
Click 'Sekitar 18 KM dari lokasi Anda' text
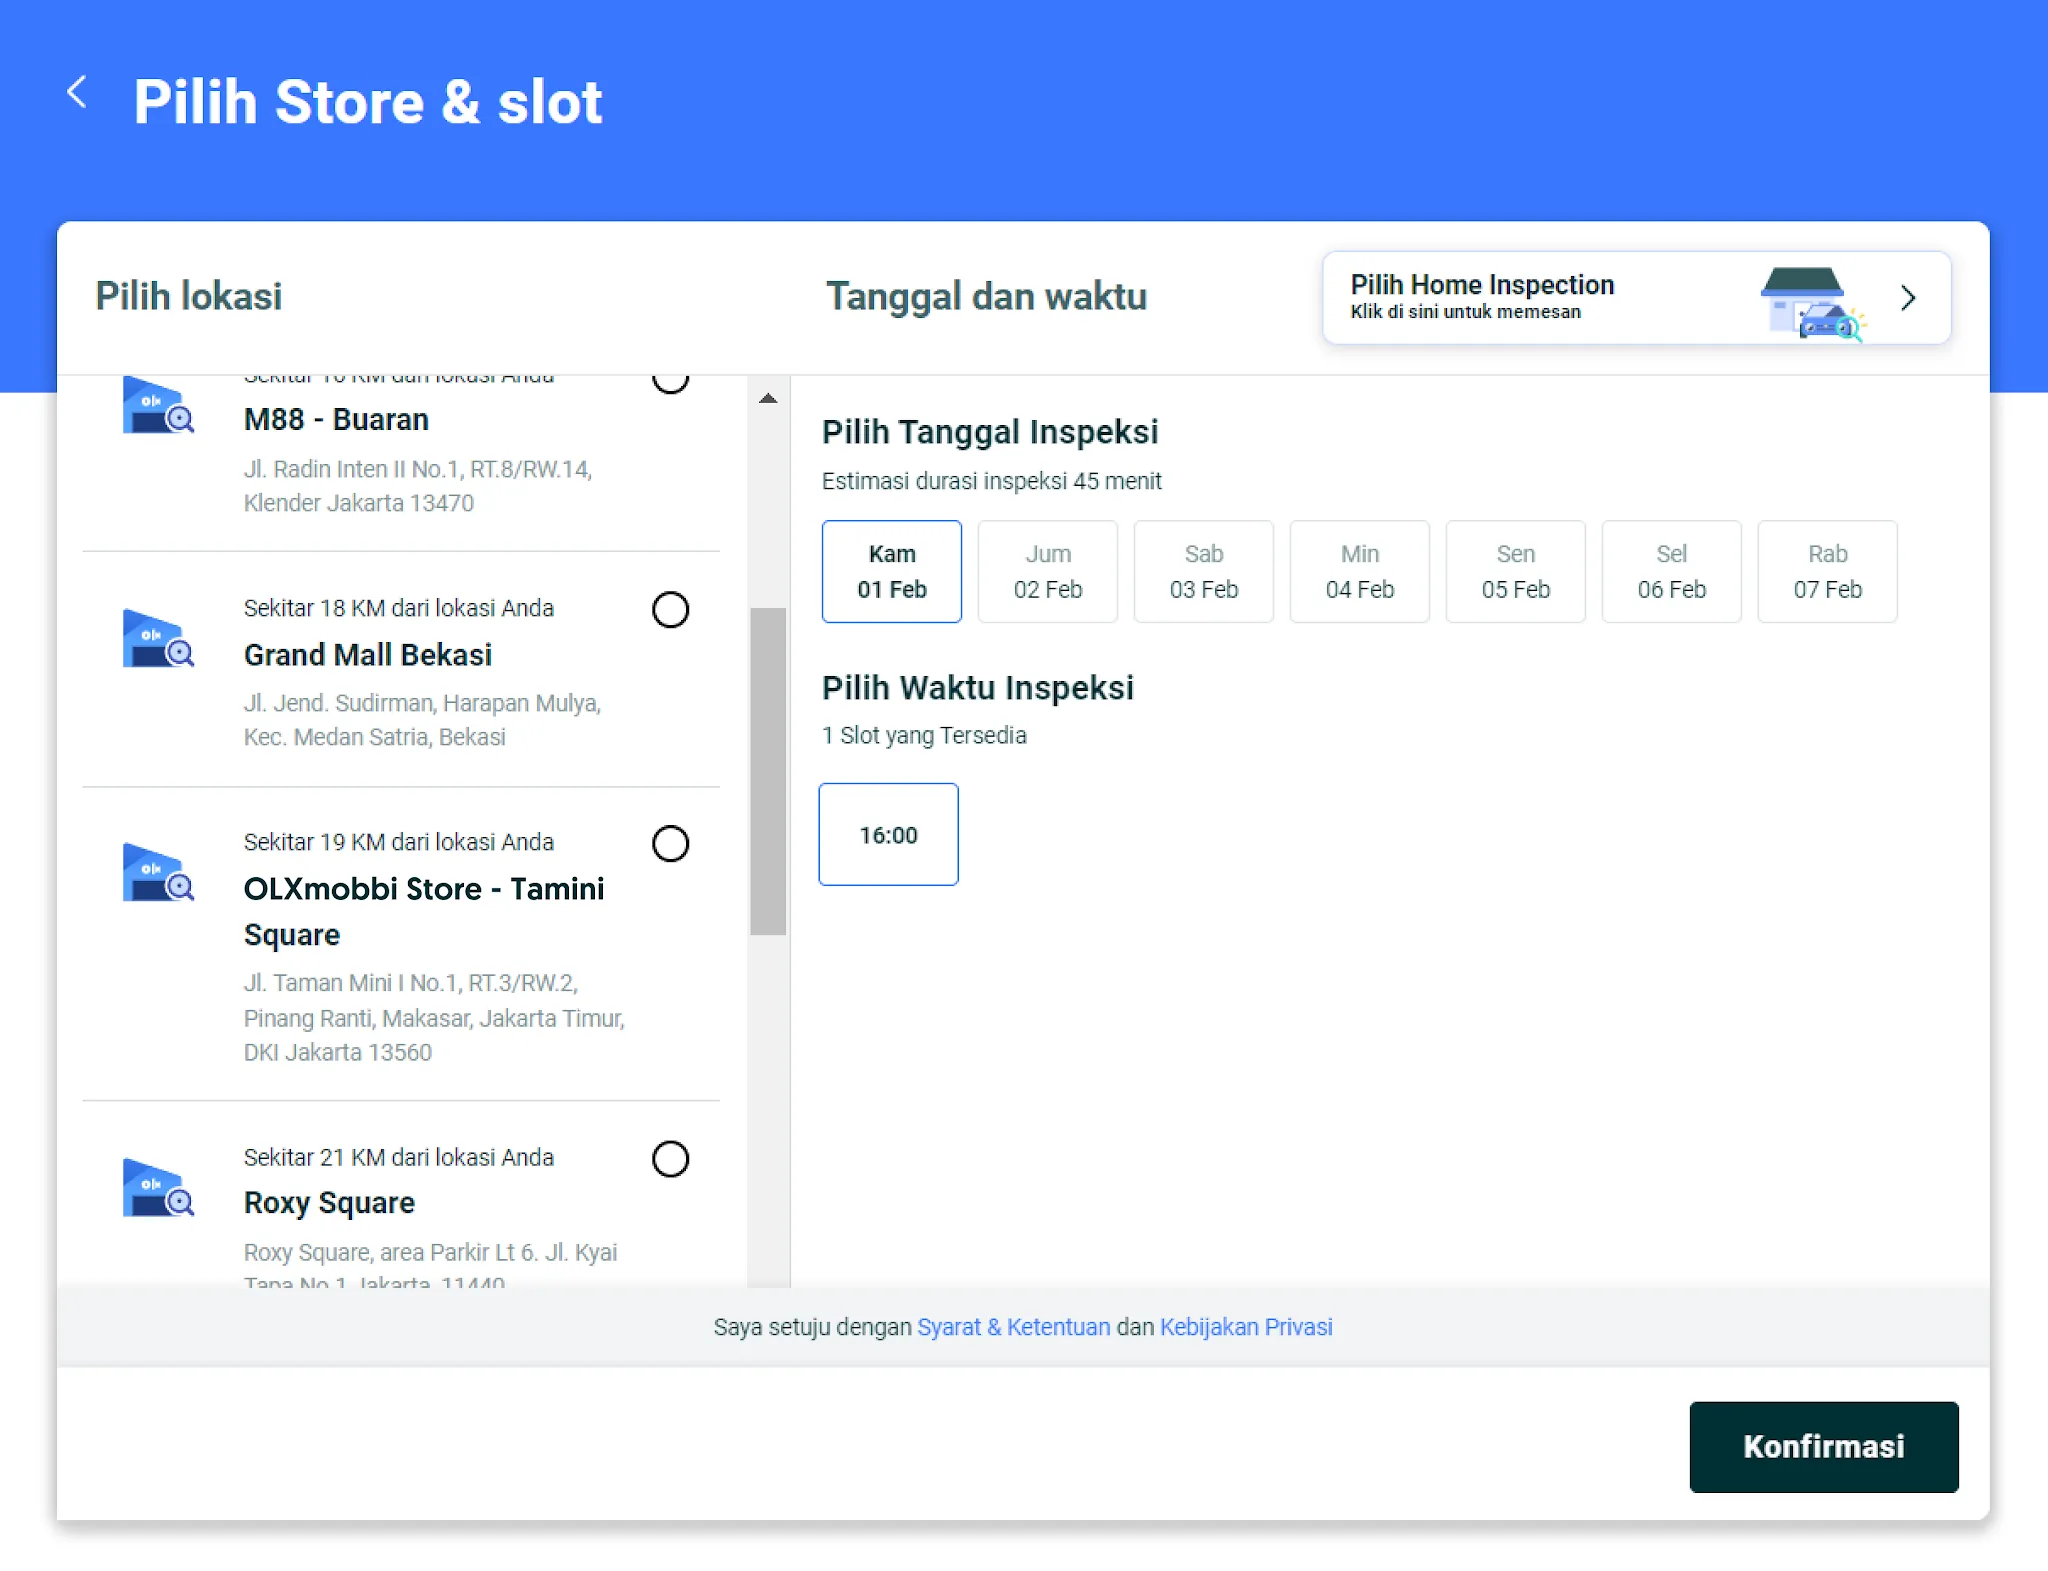point(399,608)
